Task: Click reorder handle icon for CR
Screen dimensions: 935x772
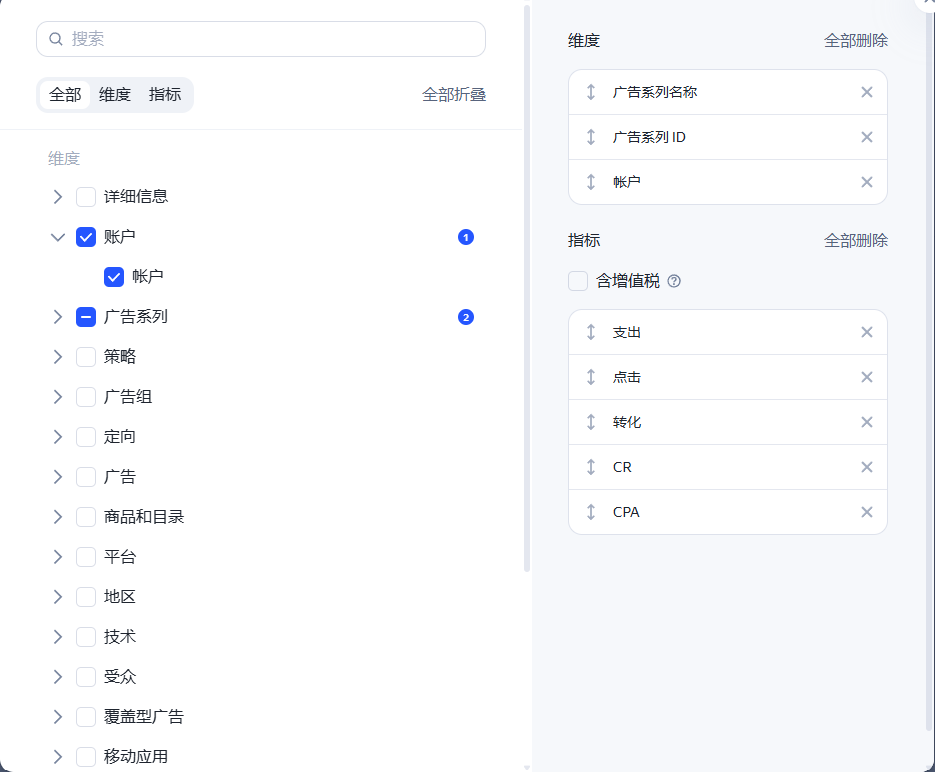Action: point(591,467)
